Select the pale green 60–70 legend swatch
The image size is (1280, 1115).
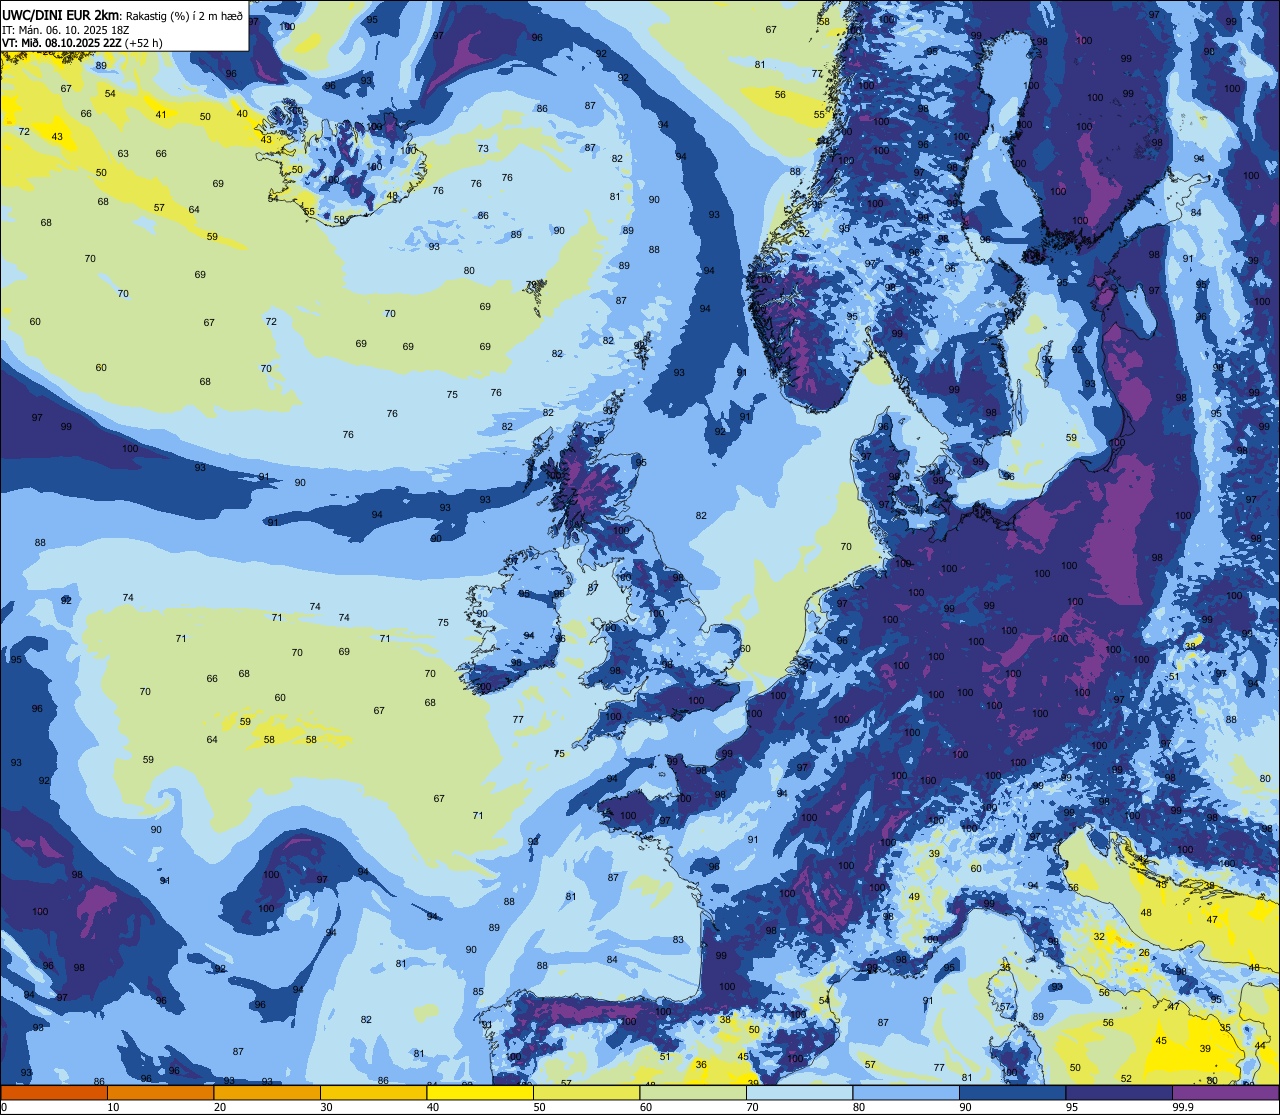[x=693, y=1092]
